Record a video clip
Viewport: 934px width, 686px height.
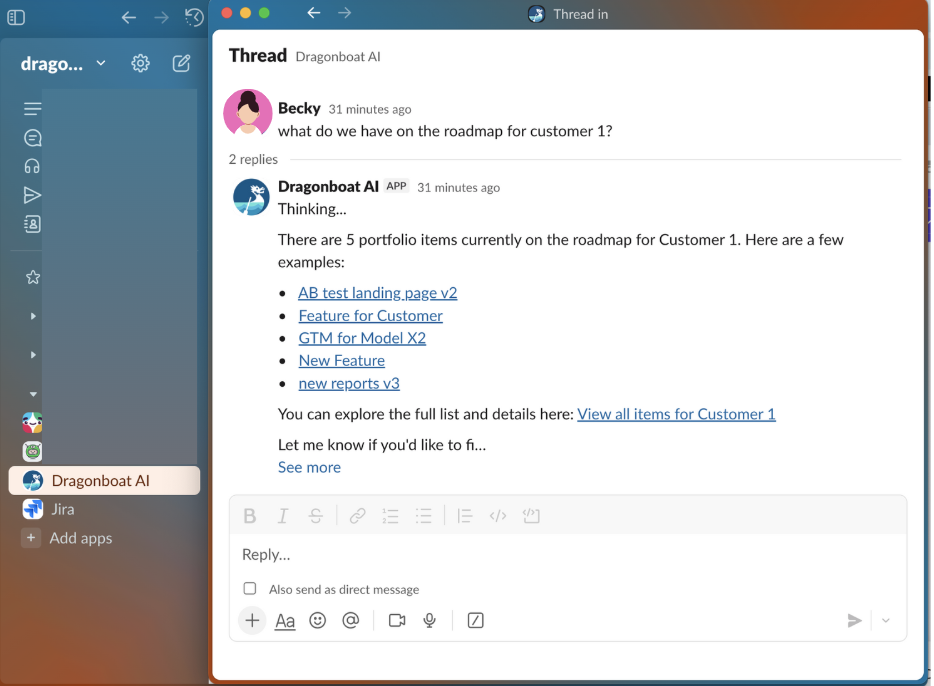pyautogui.click(x=397, y=620)
